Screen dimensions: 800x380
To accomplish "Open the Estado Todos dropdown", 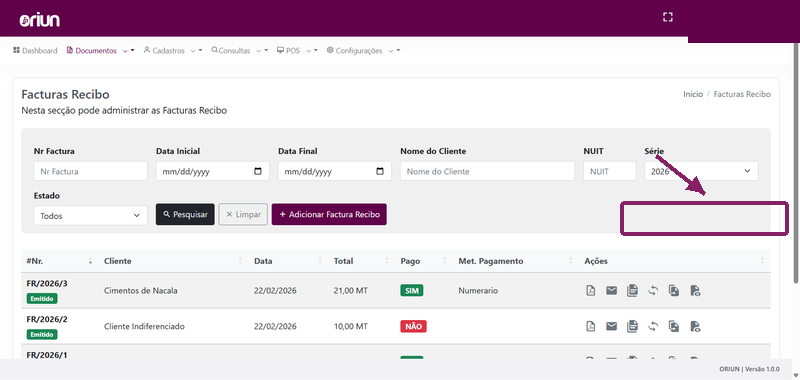I will click(90, 216).
